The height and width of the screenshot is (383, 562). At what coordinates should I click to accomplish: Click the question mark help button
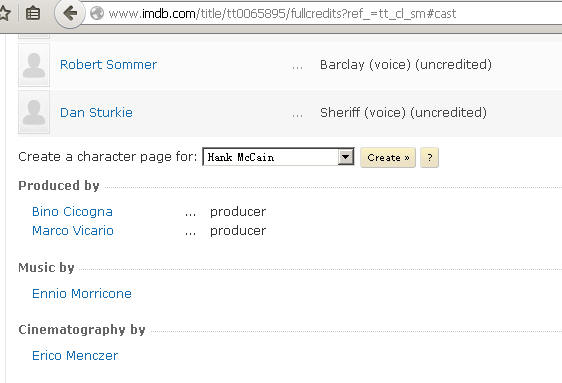(429, 157)
